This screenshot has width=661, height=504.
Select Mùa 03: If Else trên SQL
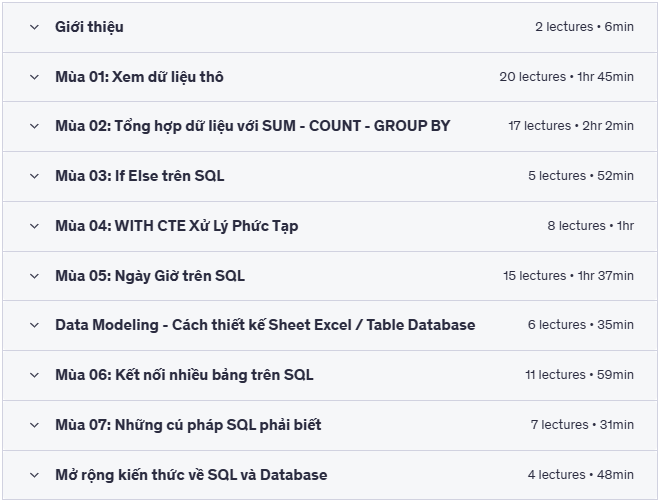coord(140,176)
